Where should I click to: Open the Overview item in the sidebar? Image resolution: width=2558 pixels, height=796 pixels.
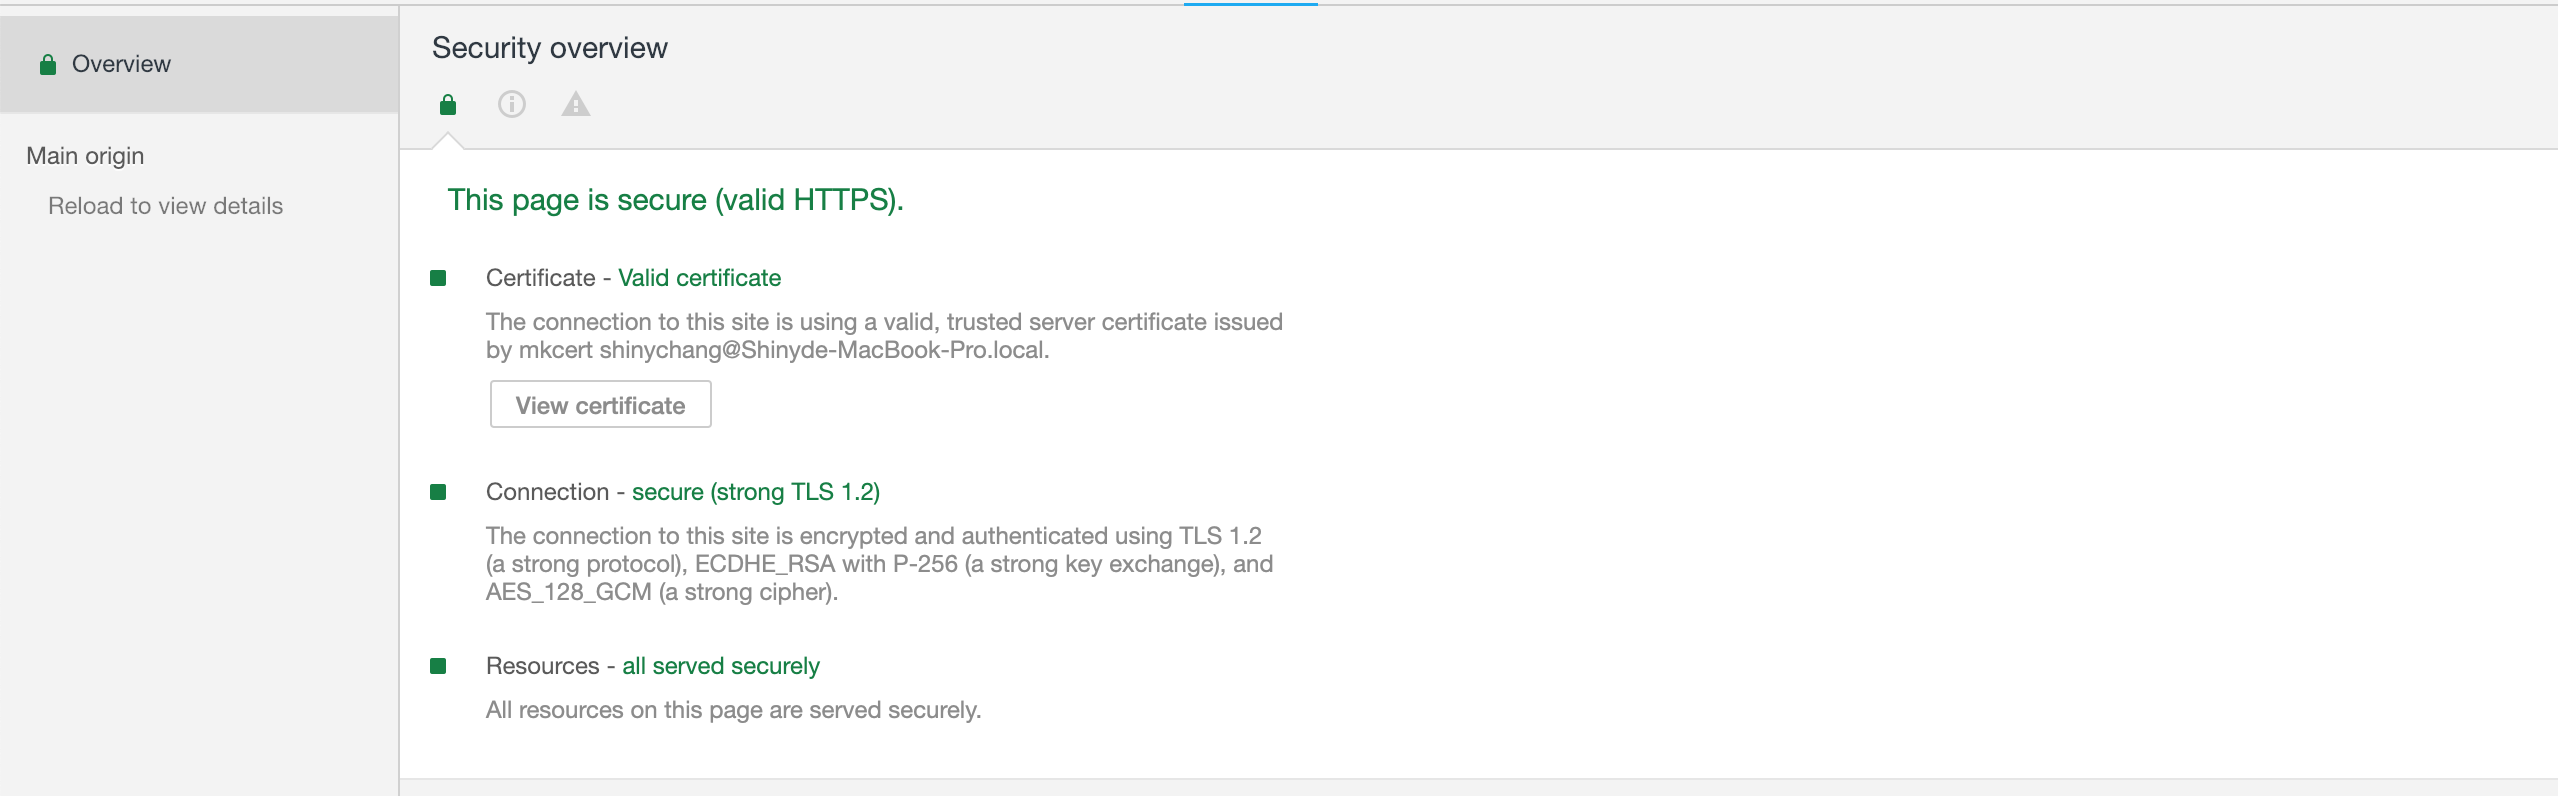[121, 64]
